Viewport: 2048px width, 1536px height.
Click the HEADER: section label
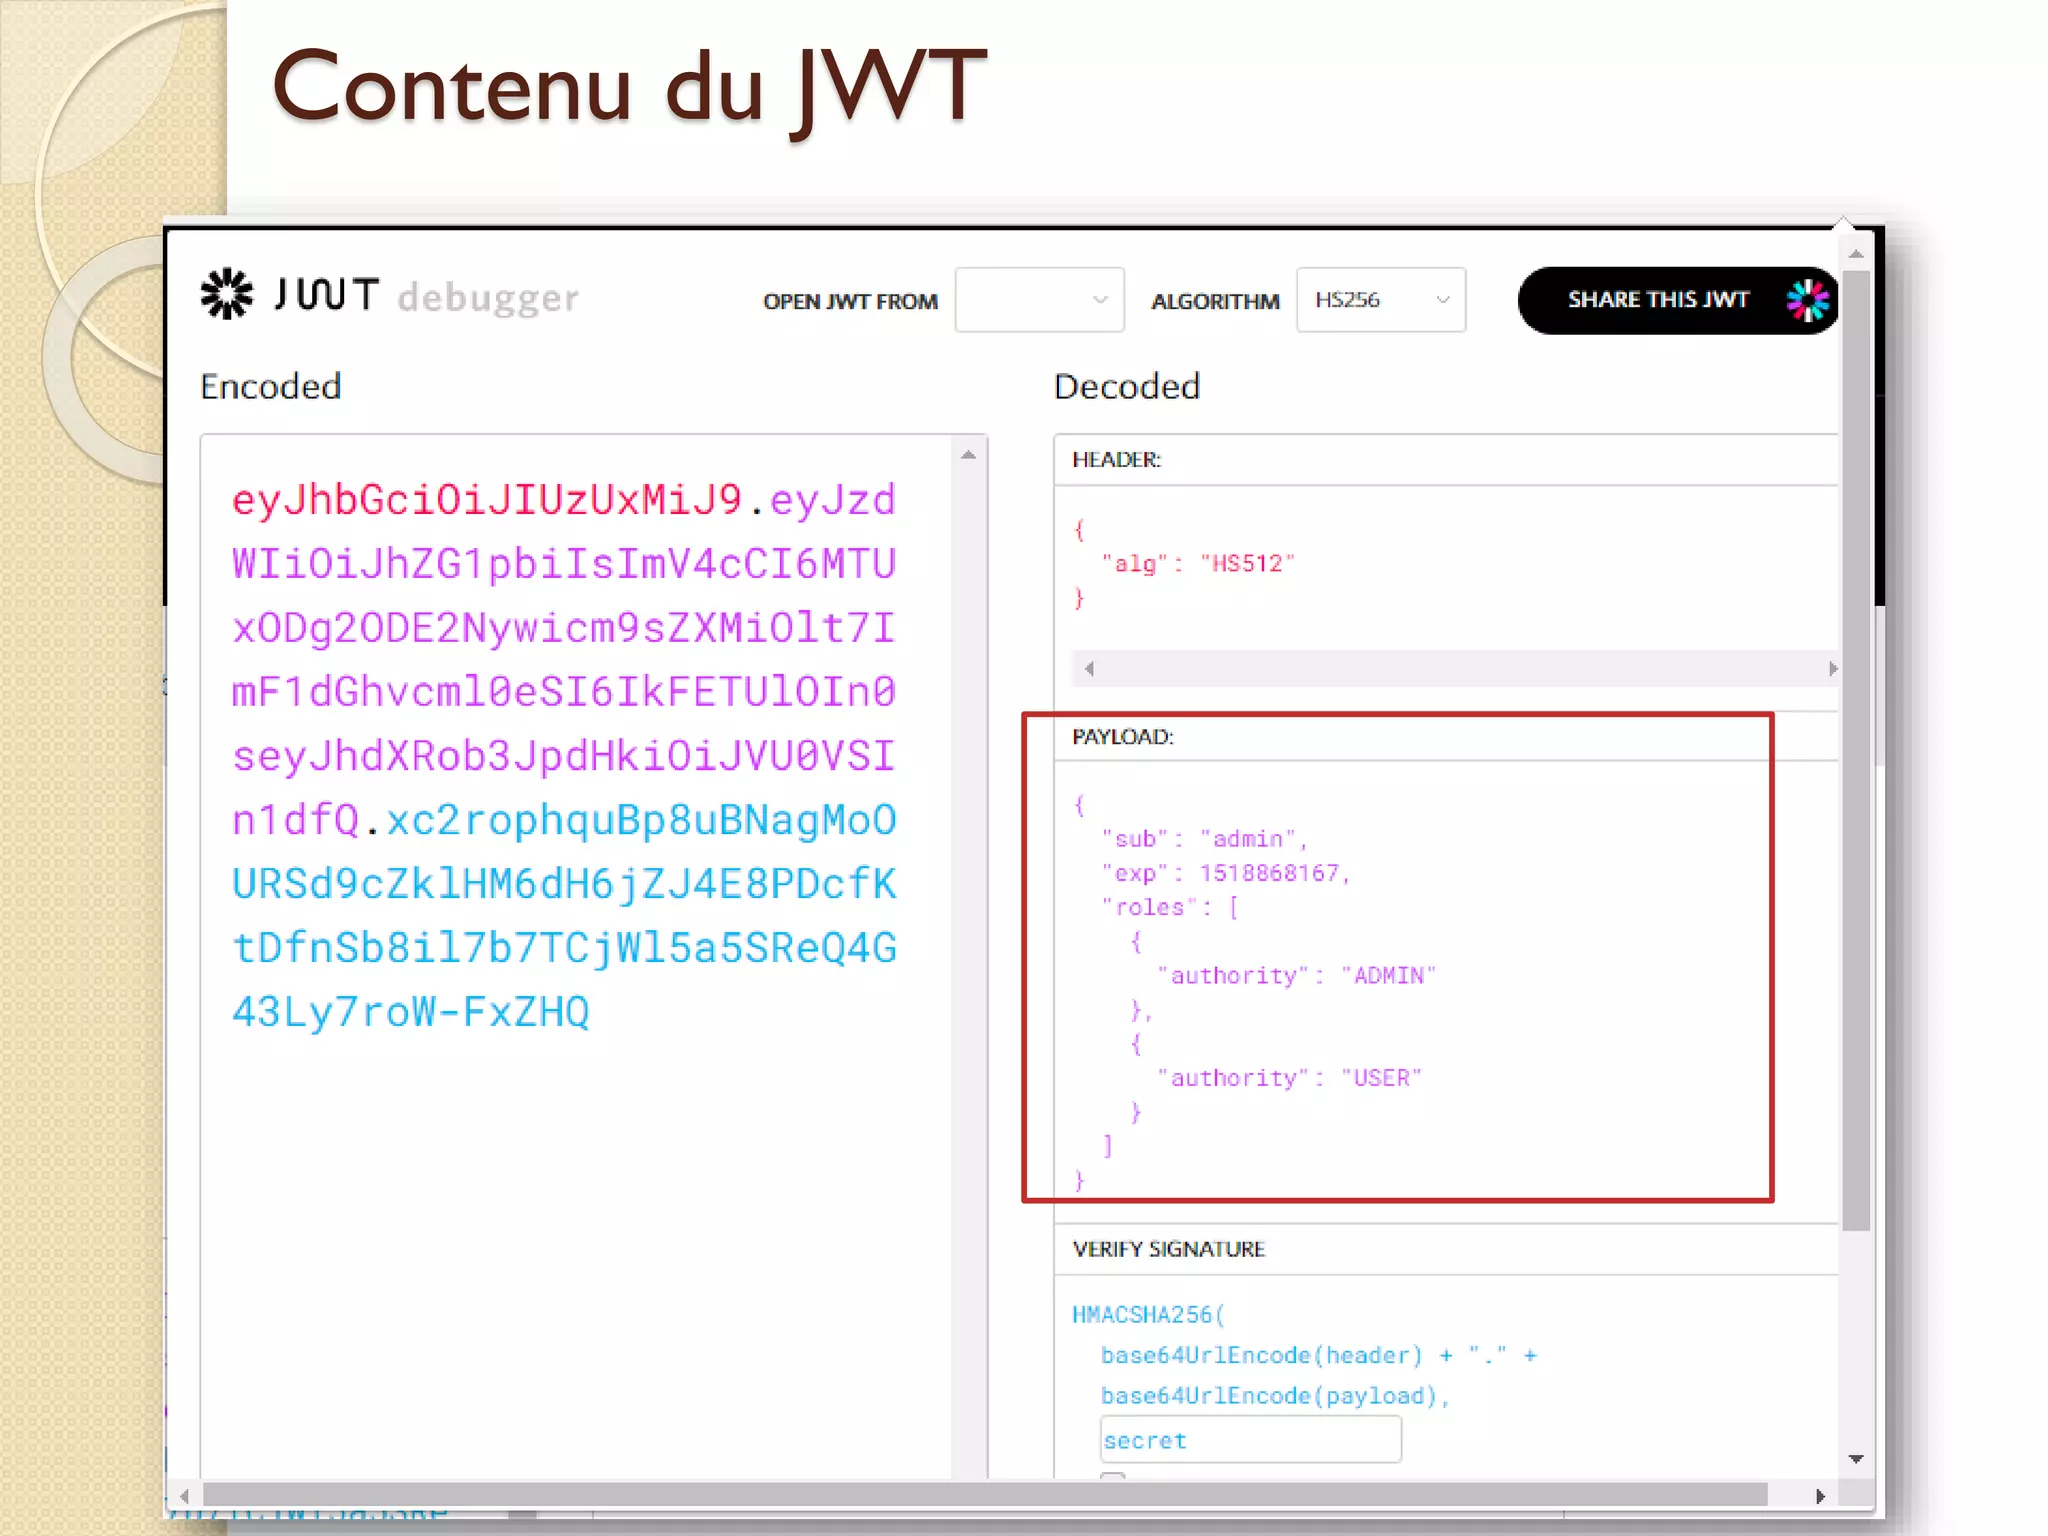pos(1117,459)
